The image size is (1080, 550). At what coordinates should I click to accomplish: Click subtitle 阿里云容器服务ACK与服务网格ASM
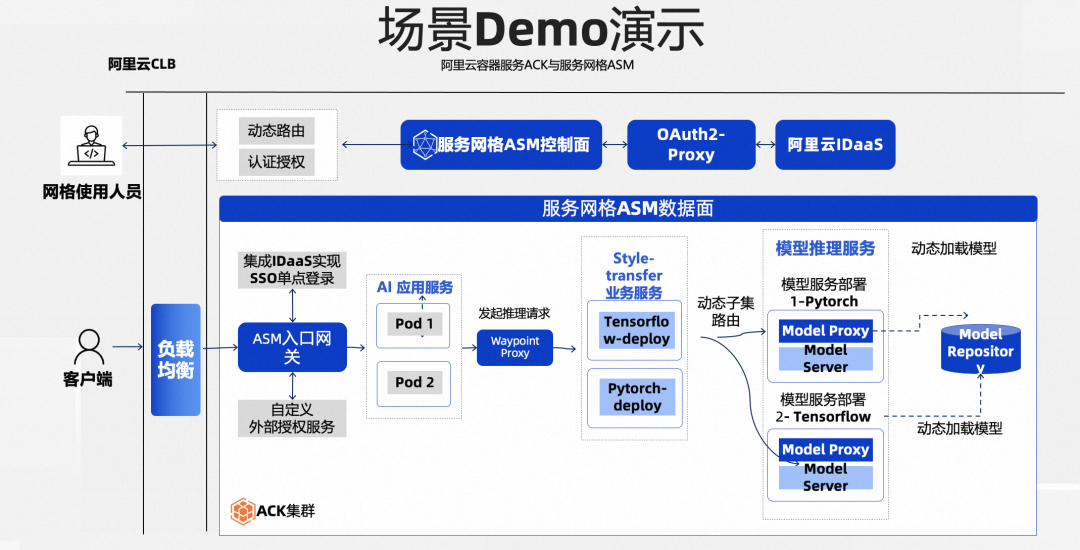[x=537, y=65]
